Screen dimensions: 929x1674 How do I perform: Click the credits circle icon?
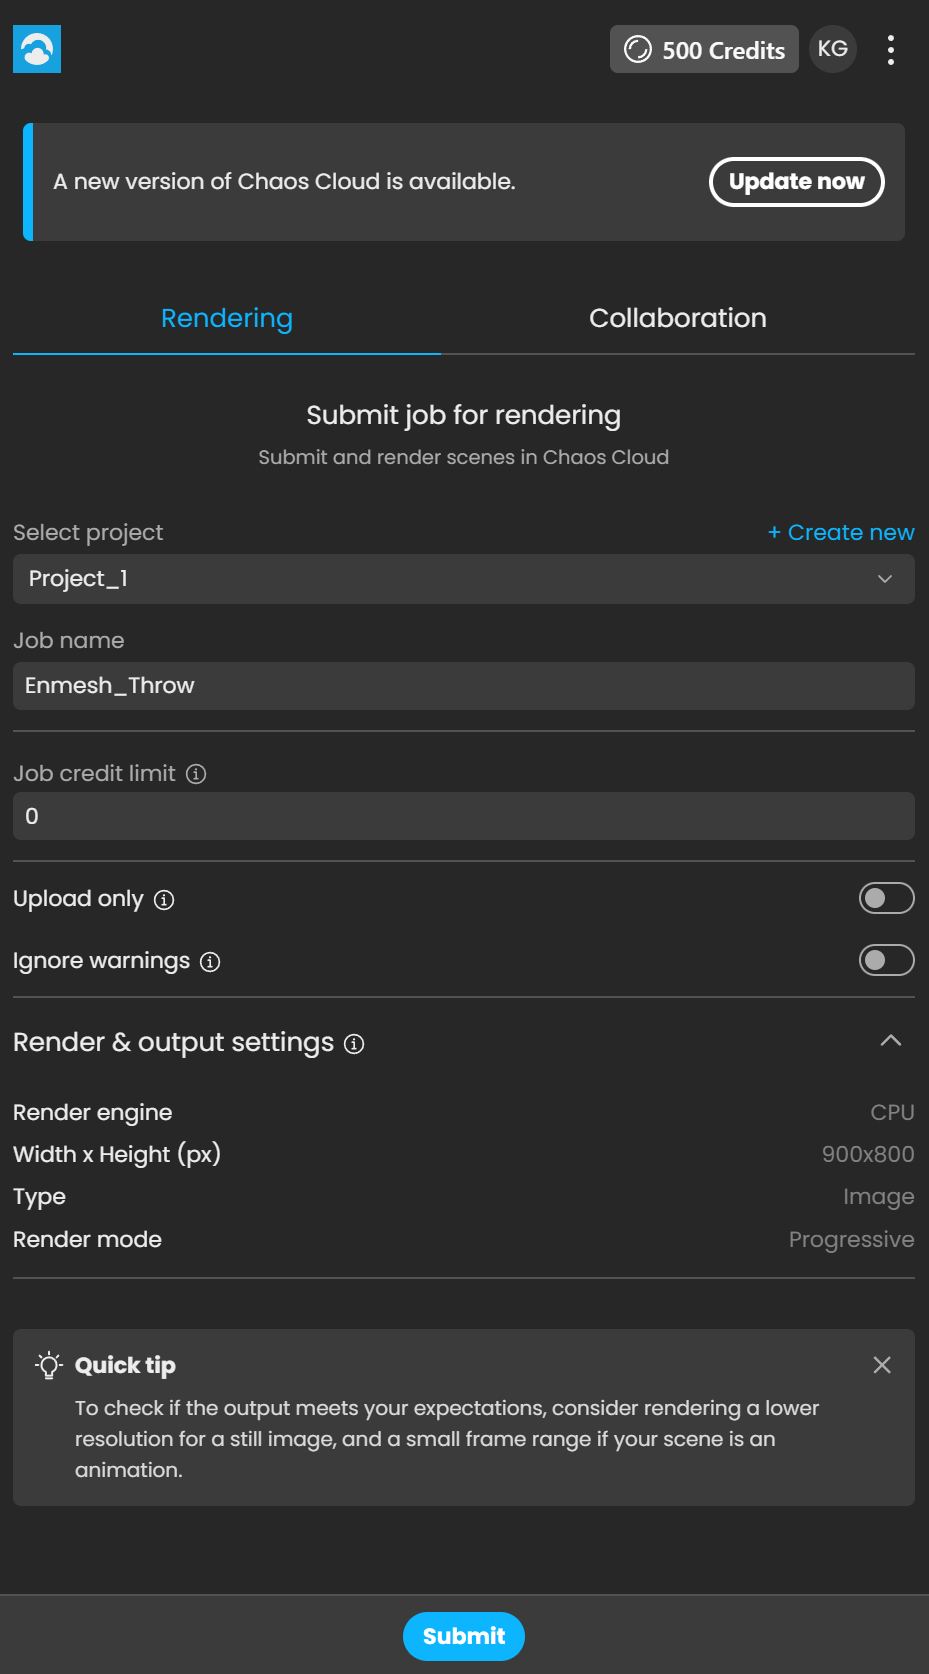(x=637, y=49)
